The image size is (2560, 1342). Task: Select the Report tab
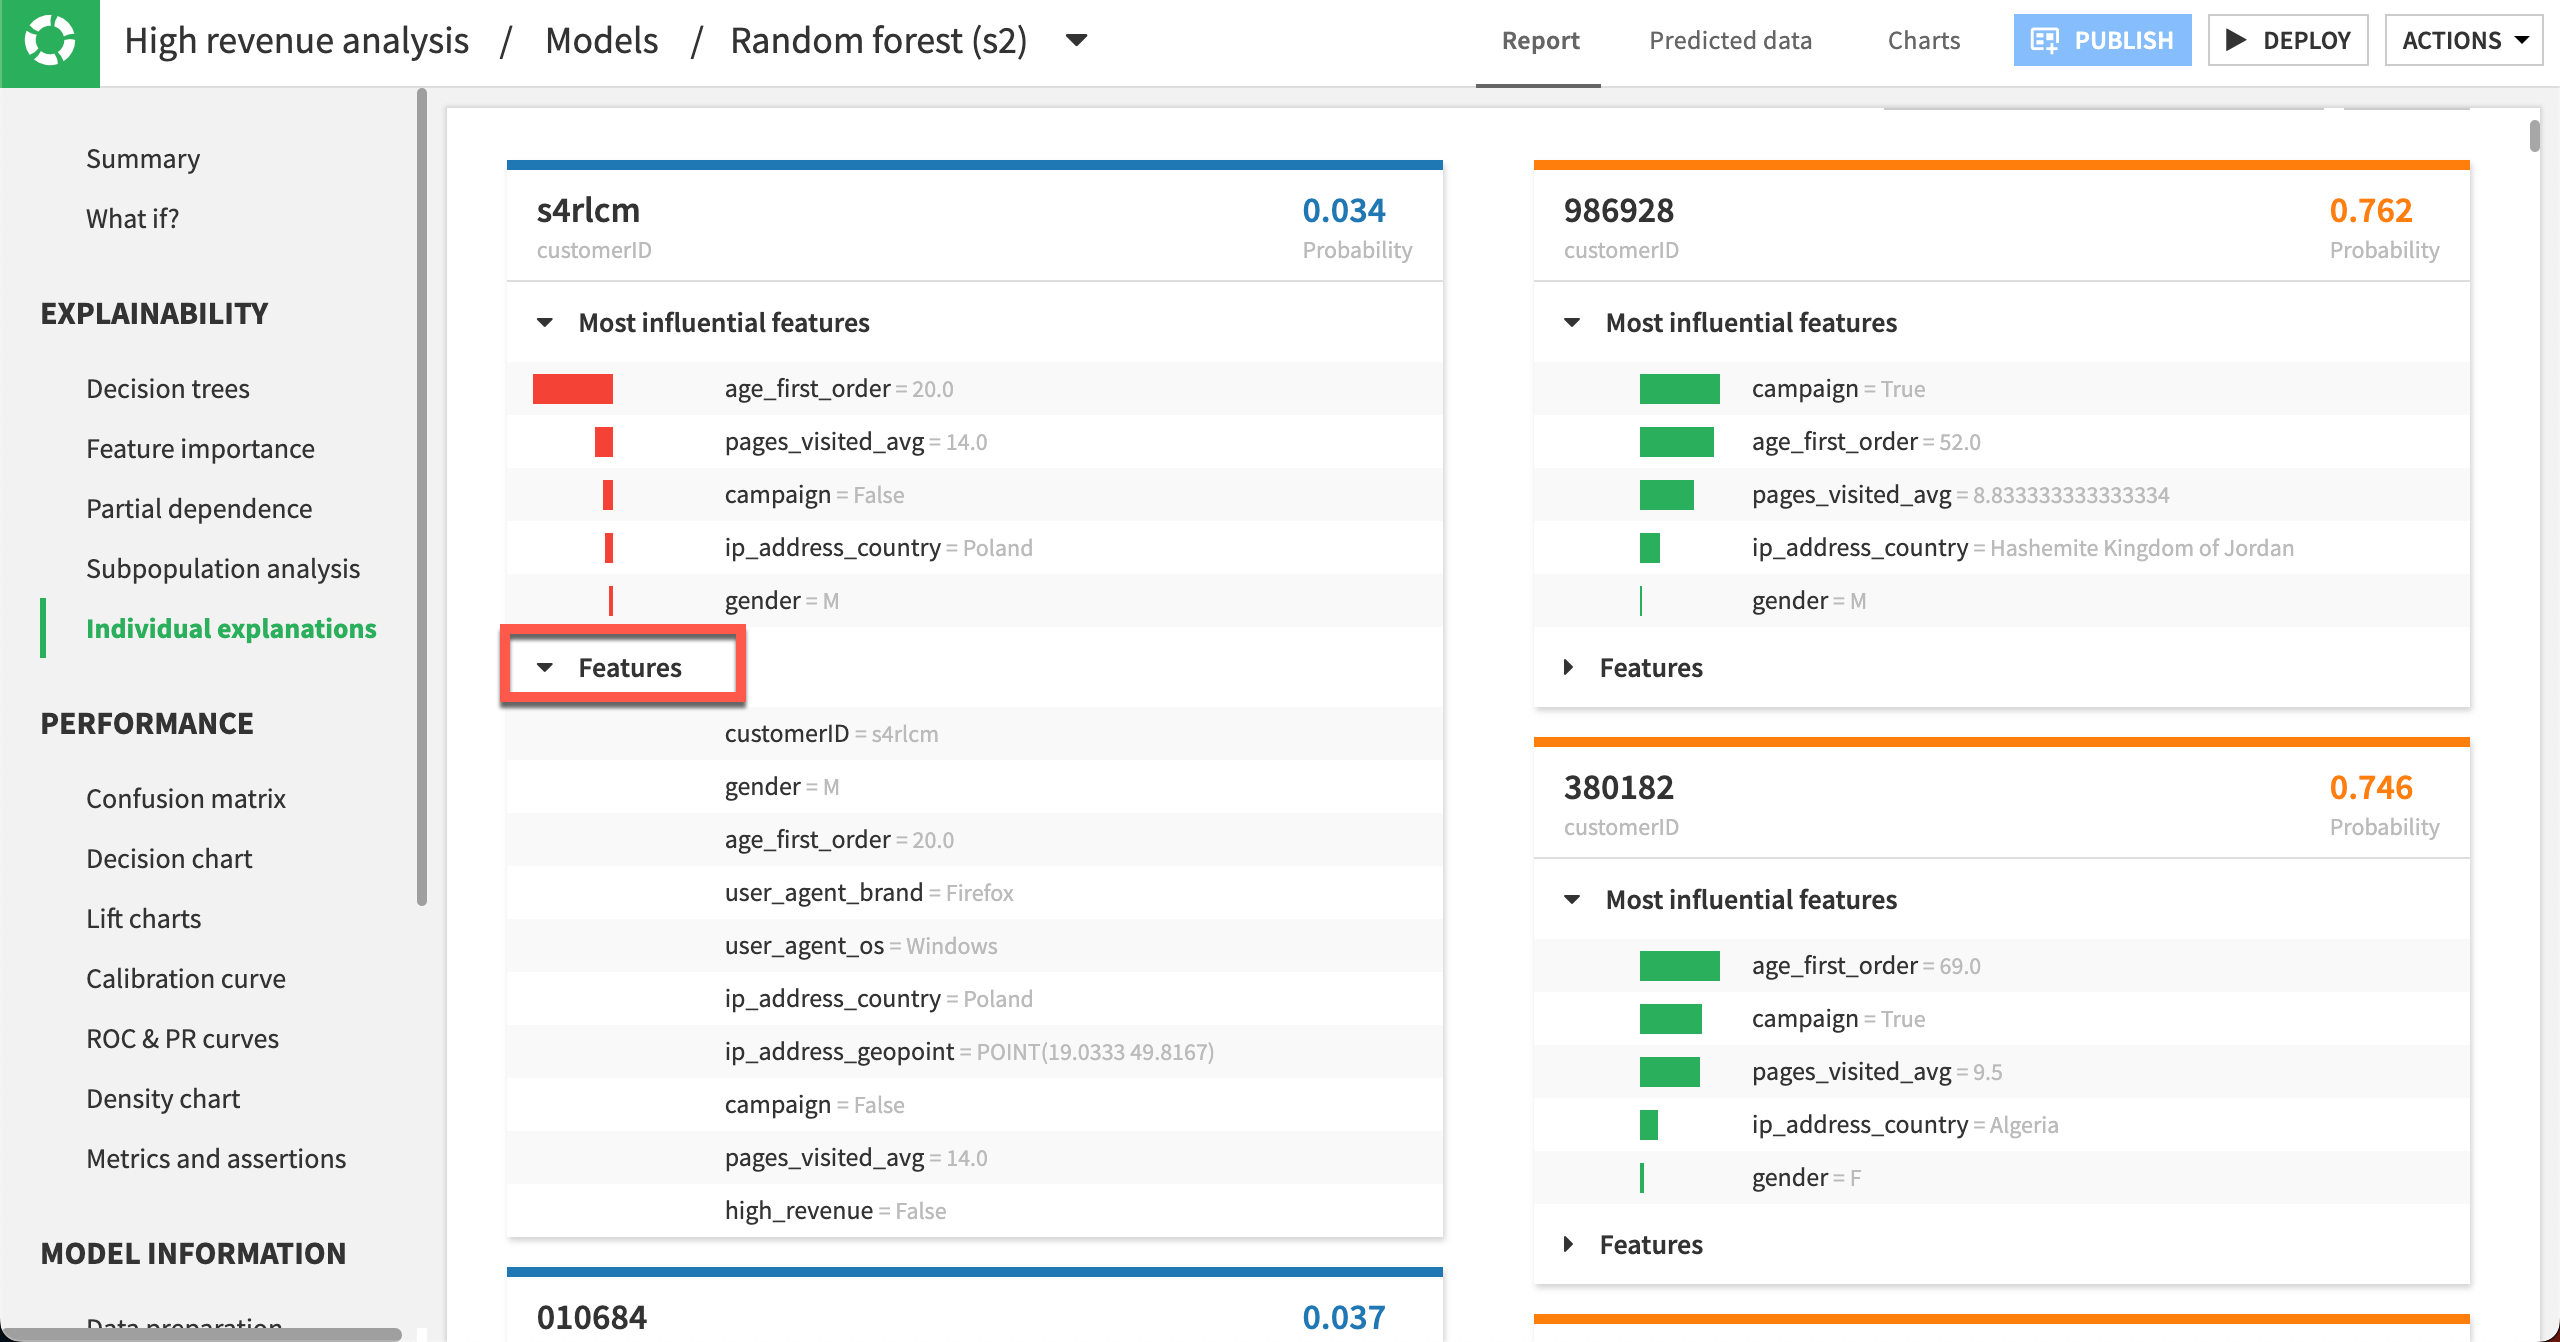(x=1539, y=40)
